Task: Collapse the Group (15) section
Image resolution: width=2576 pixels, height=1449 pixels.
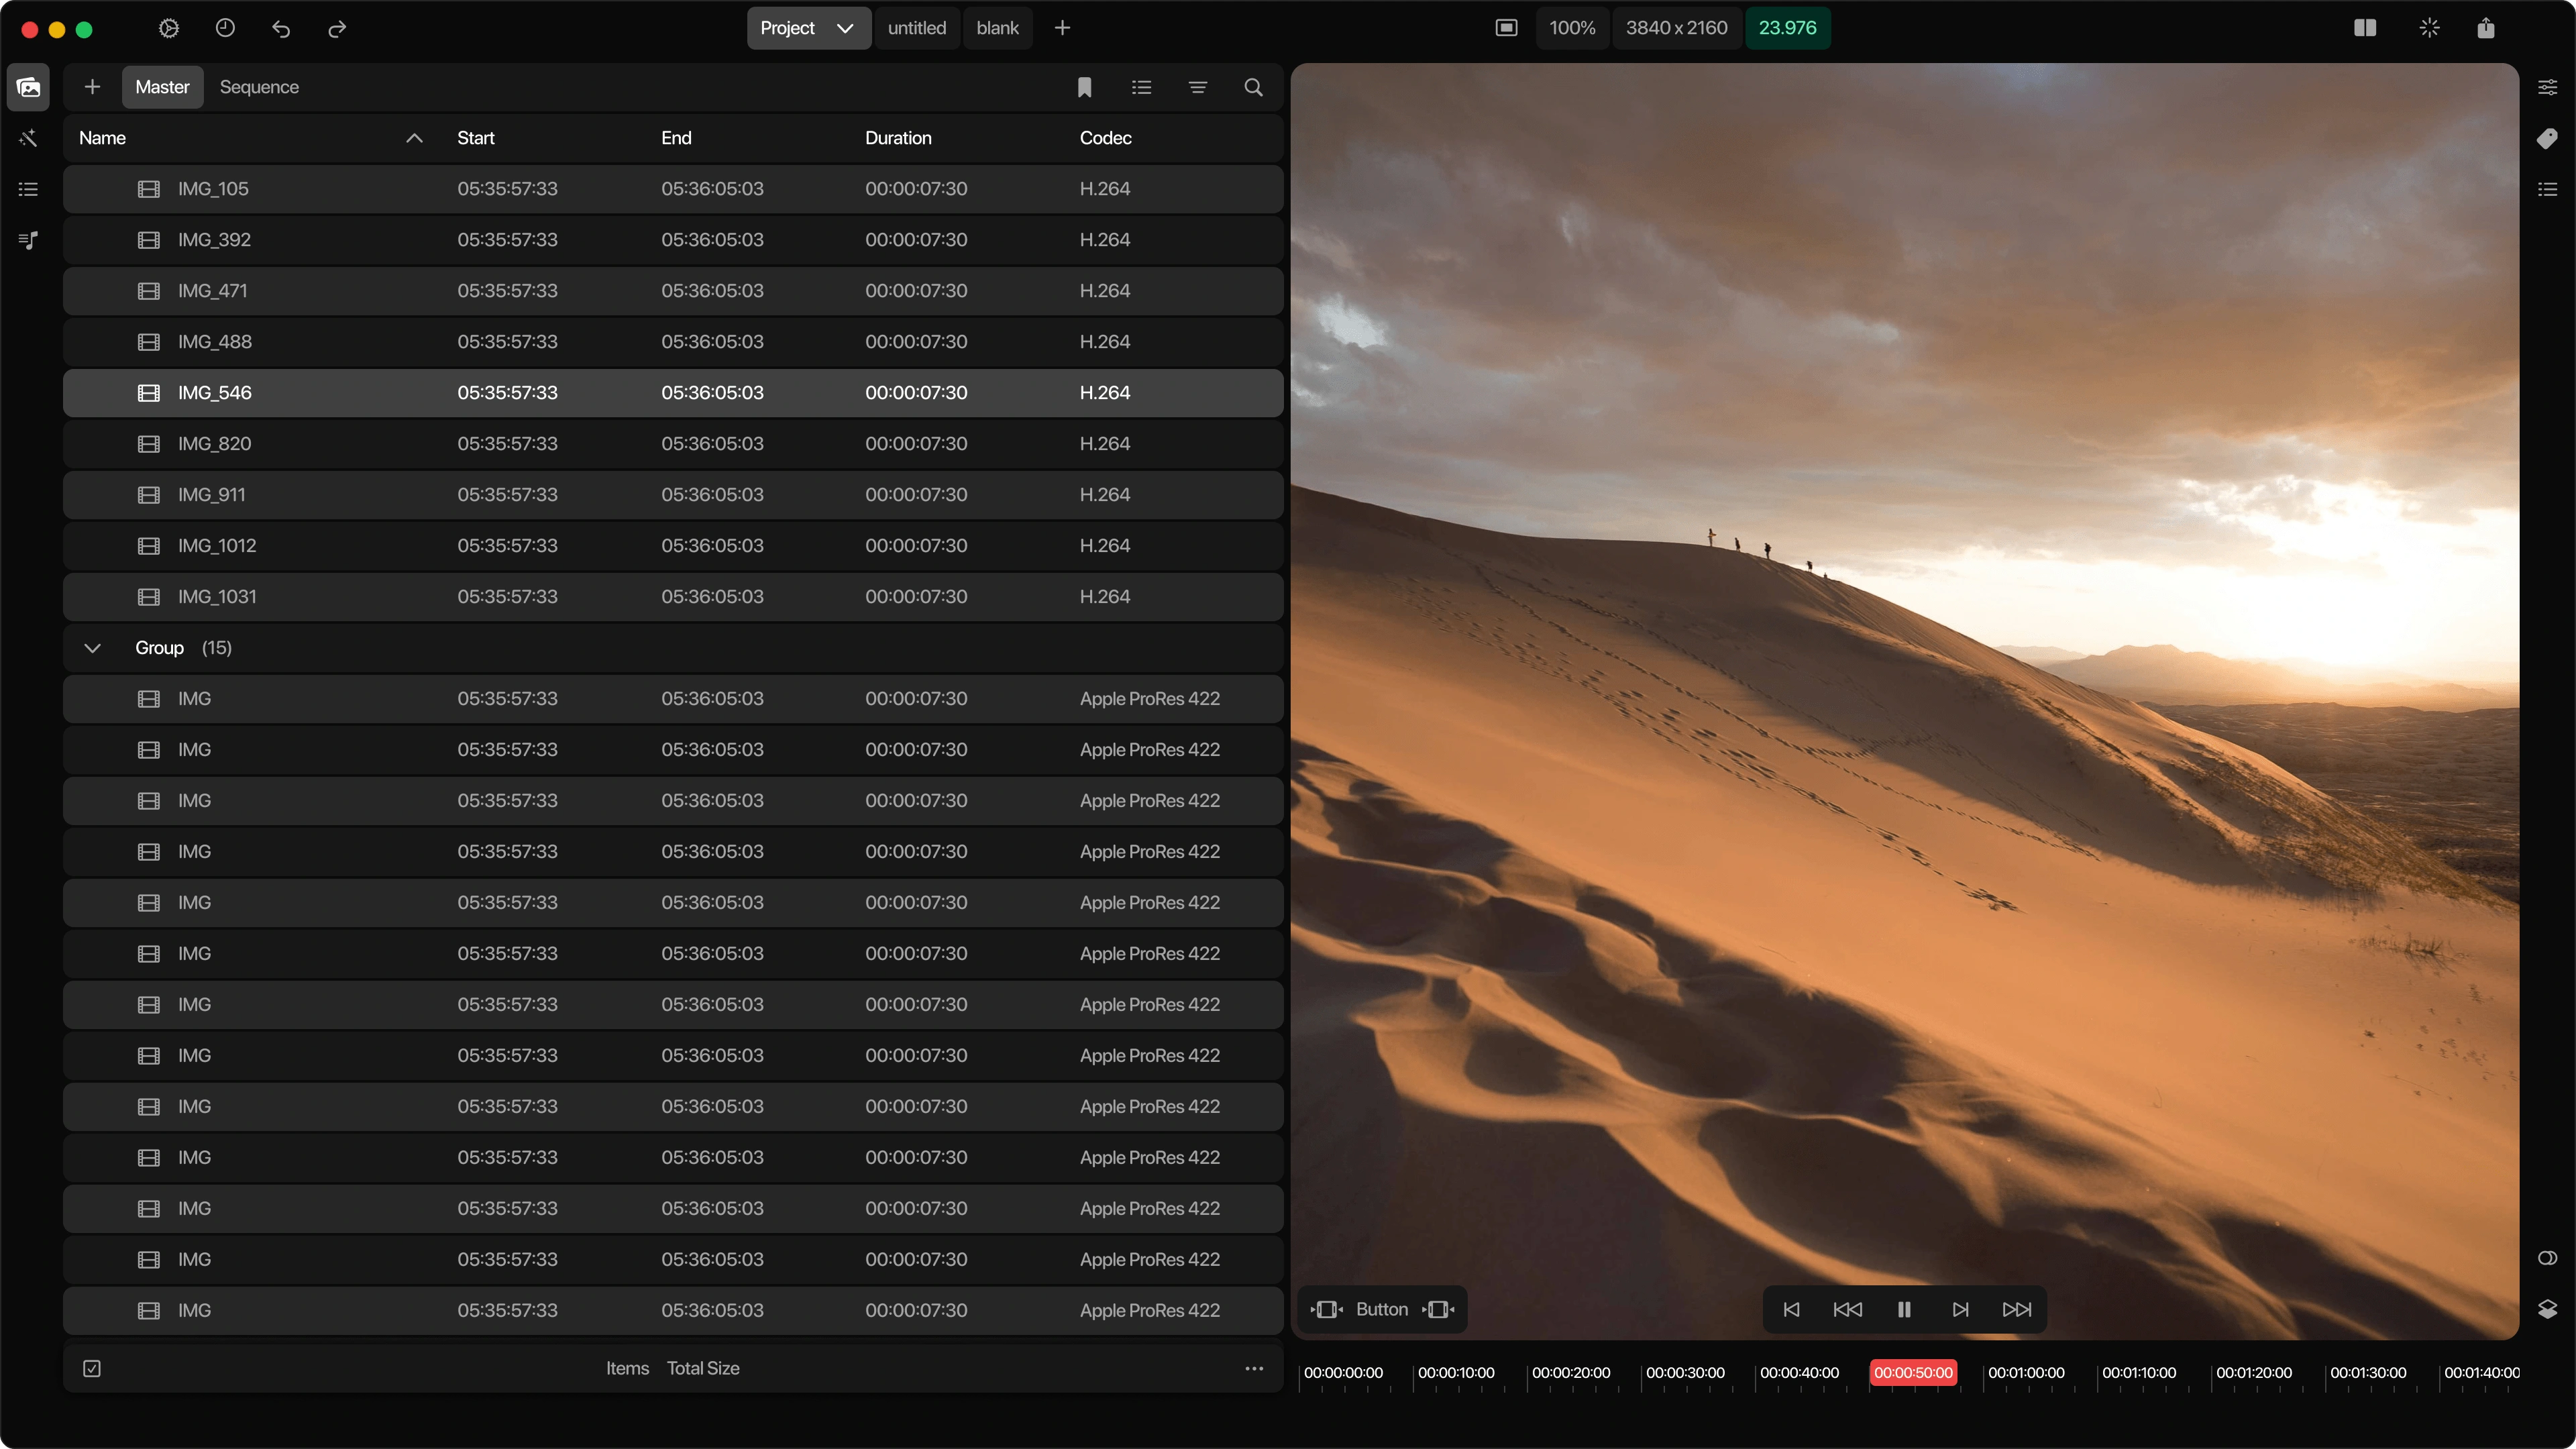Action: click(x=92, y=648)
